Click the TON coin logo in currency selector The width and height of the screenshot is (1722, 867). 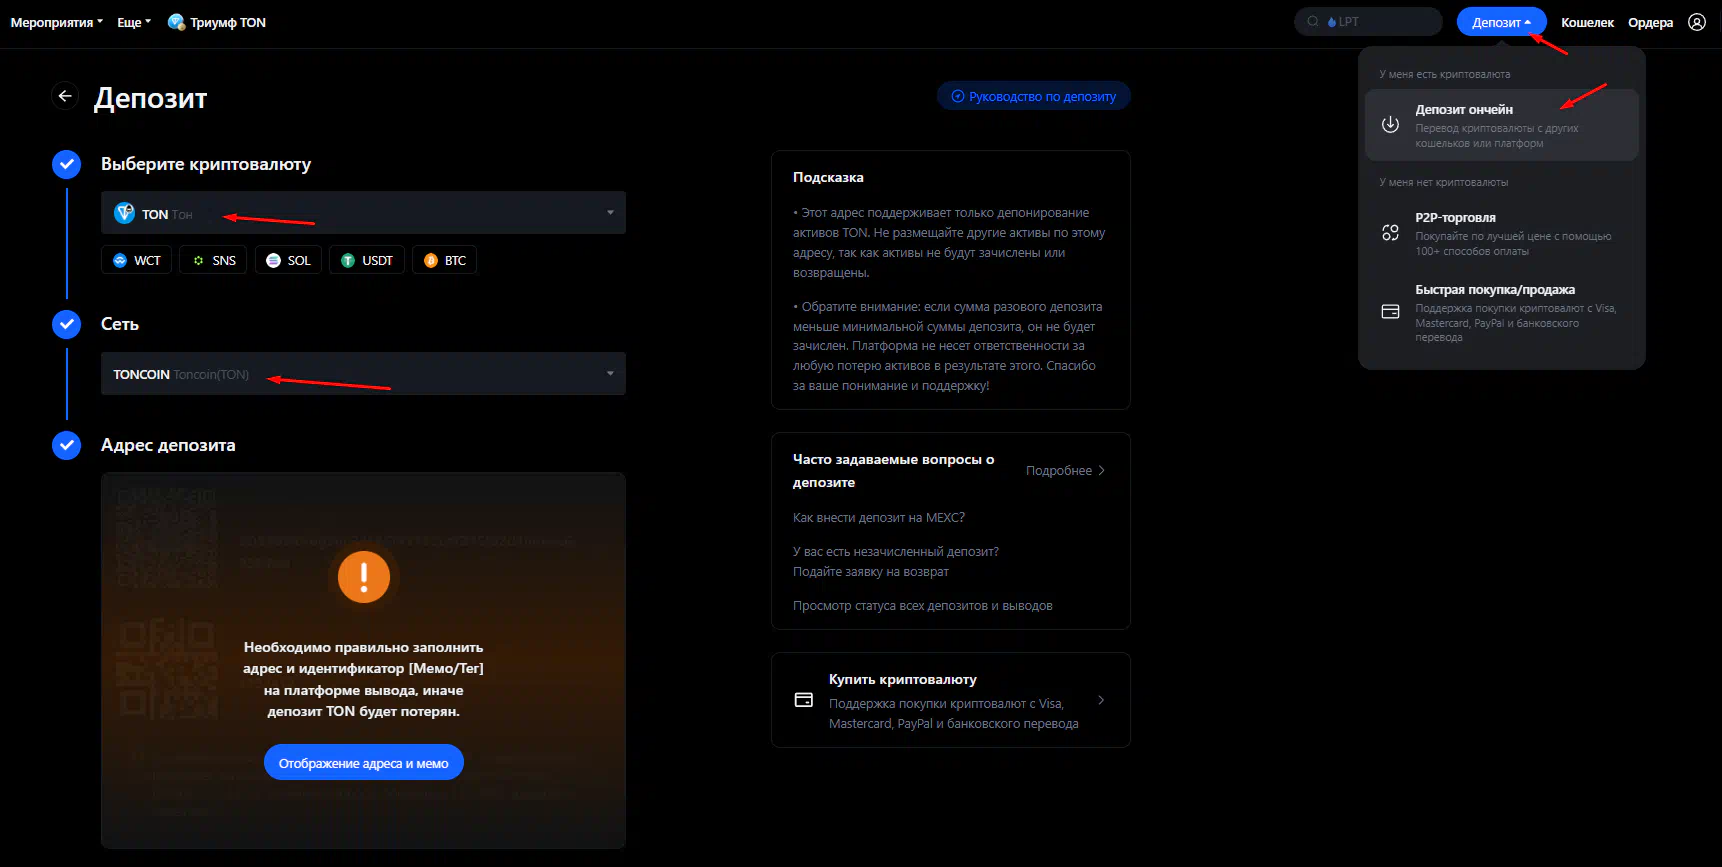(x=124, y=213)
